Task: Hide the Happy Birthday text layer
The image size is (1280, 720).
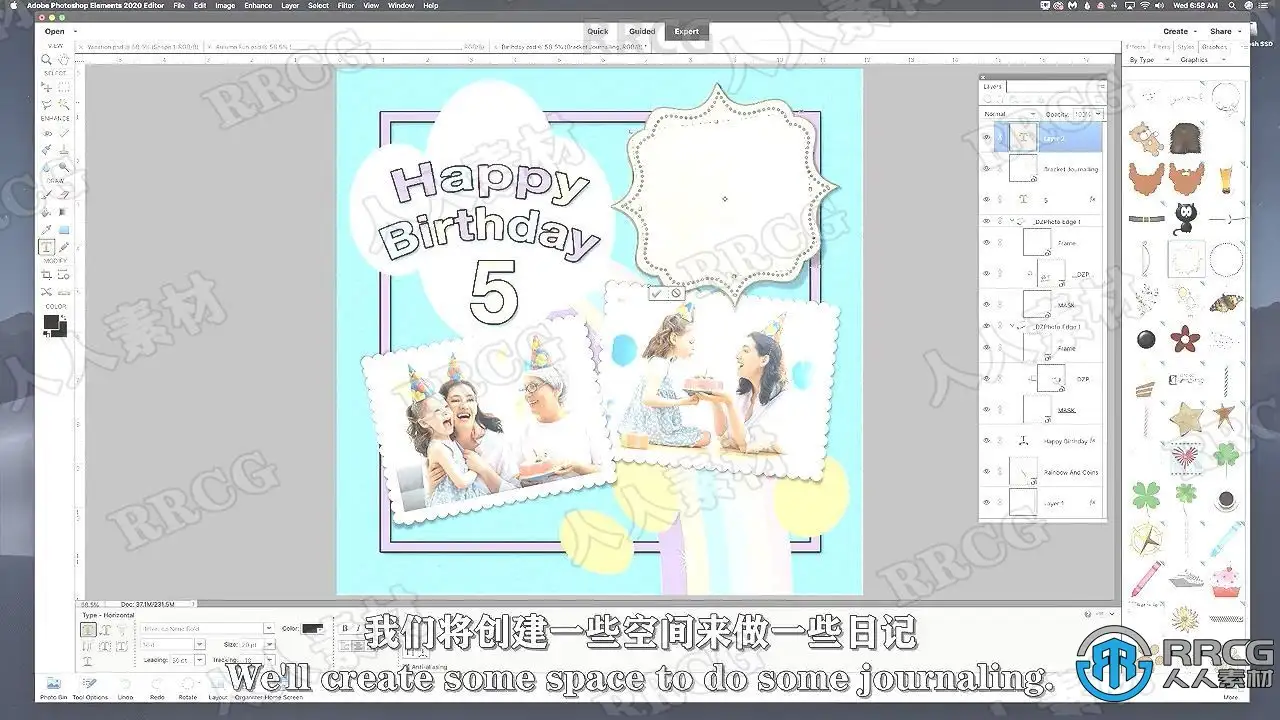Action: (987, 440)
